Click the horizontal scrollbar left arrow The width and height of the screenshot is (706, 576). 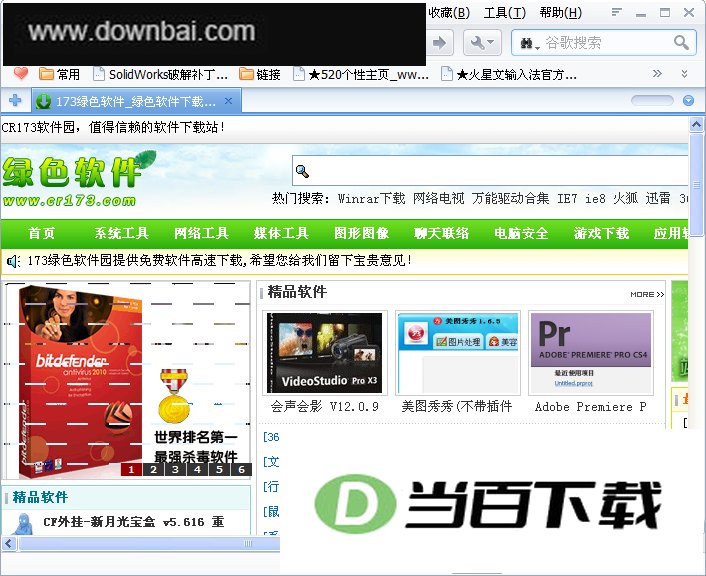9,543
